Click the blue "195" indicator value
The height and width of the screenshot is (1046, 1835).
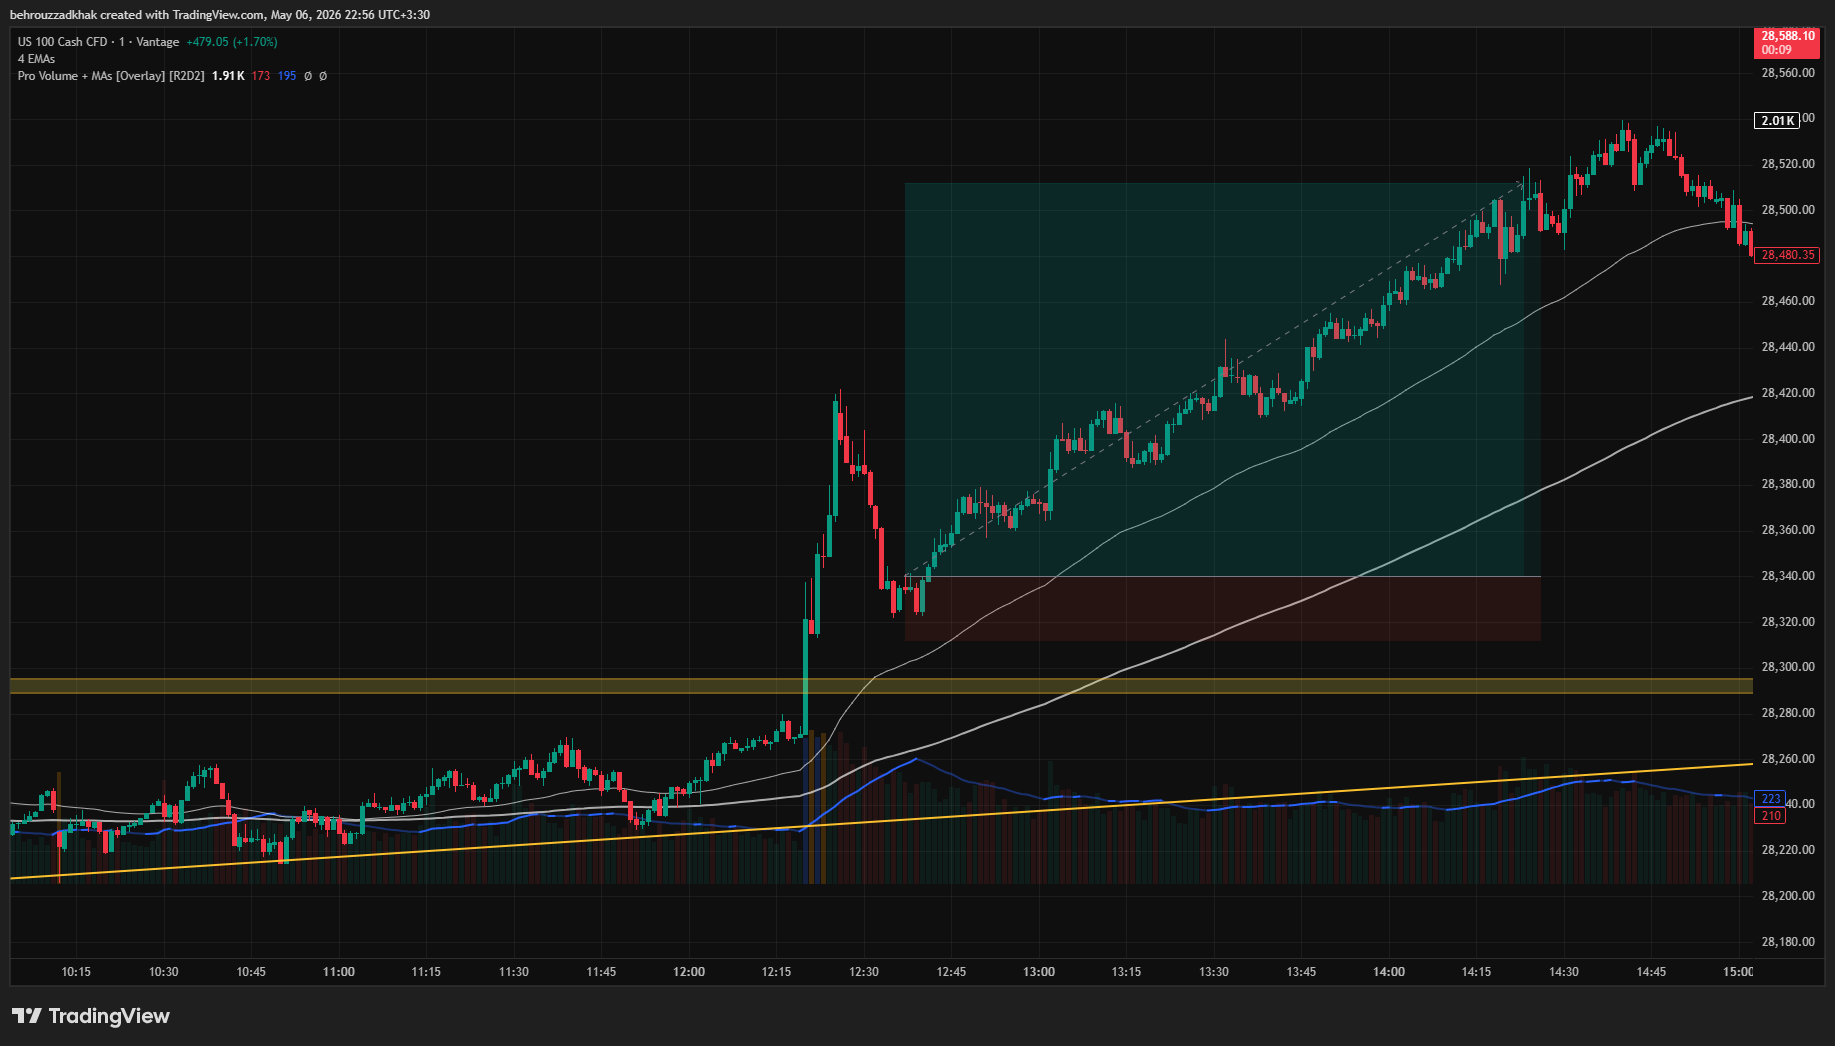[287, 76]
